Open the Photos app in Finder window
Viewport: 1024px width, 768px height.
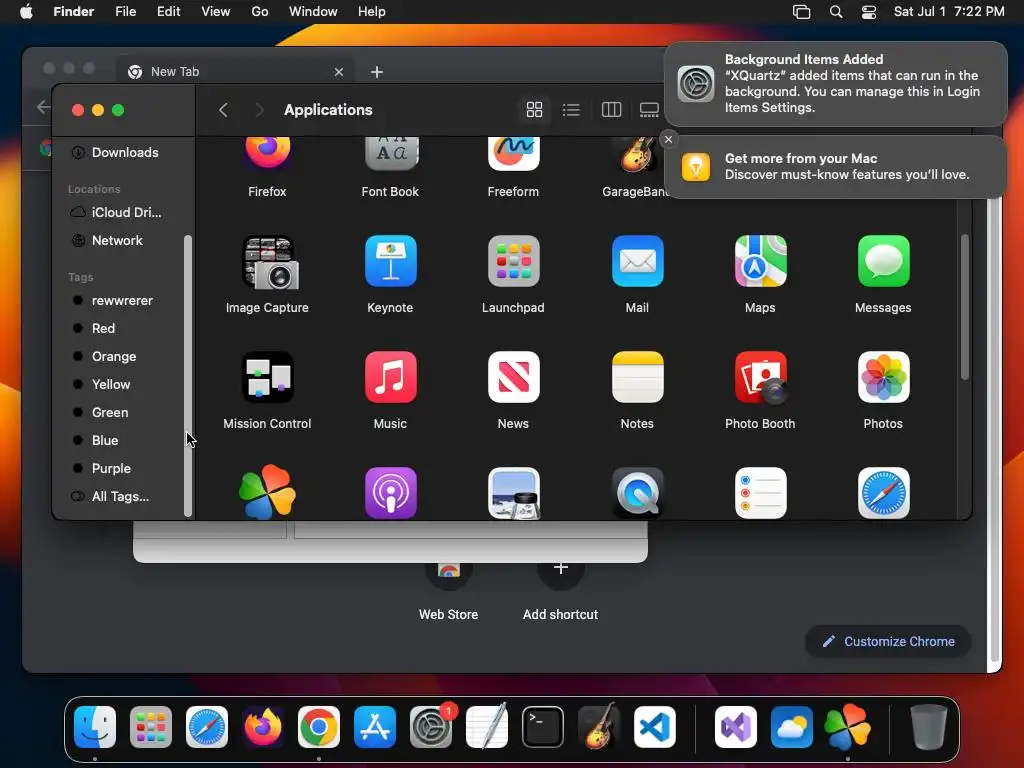[883, 377]
